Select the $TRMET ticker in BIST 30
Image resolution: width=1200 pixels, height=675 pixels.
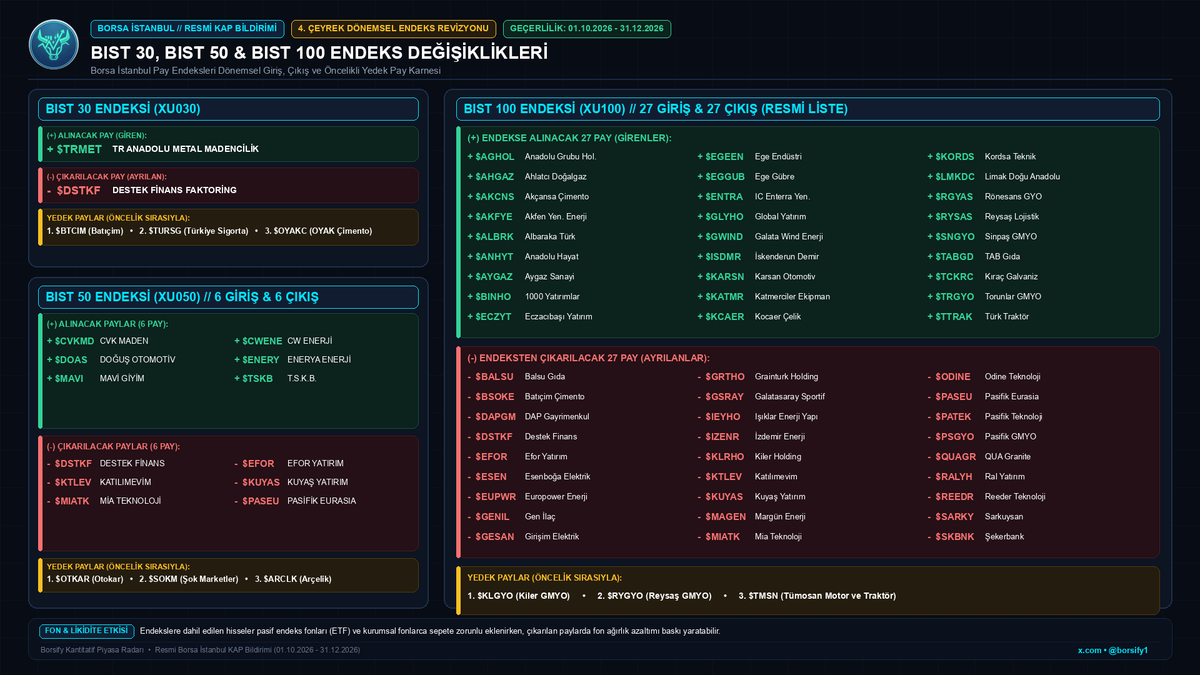(x=74, y=149)
